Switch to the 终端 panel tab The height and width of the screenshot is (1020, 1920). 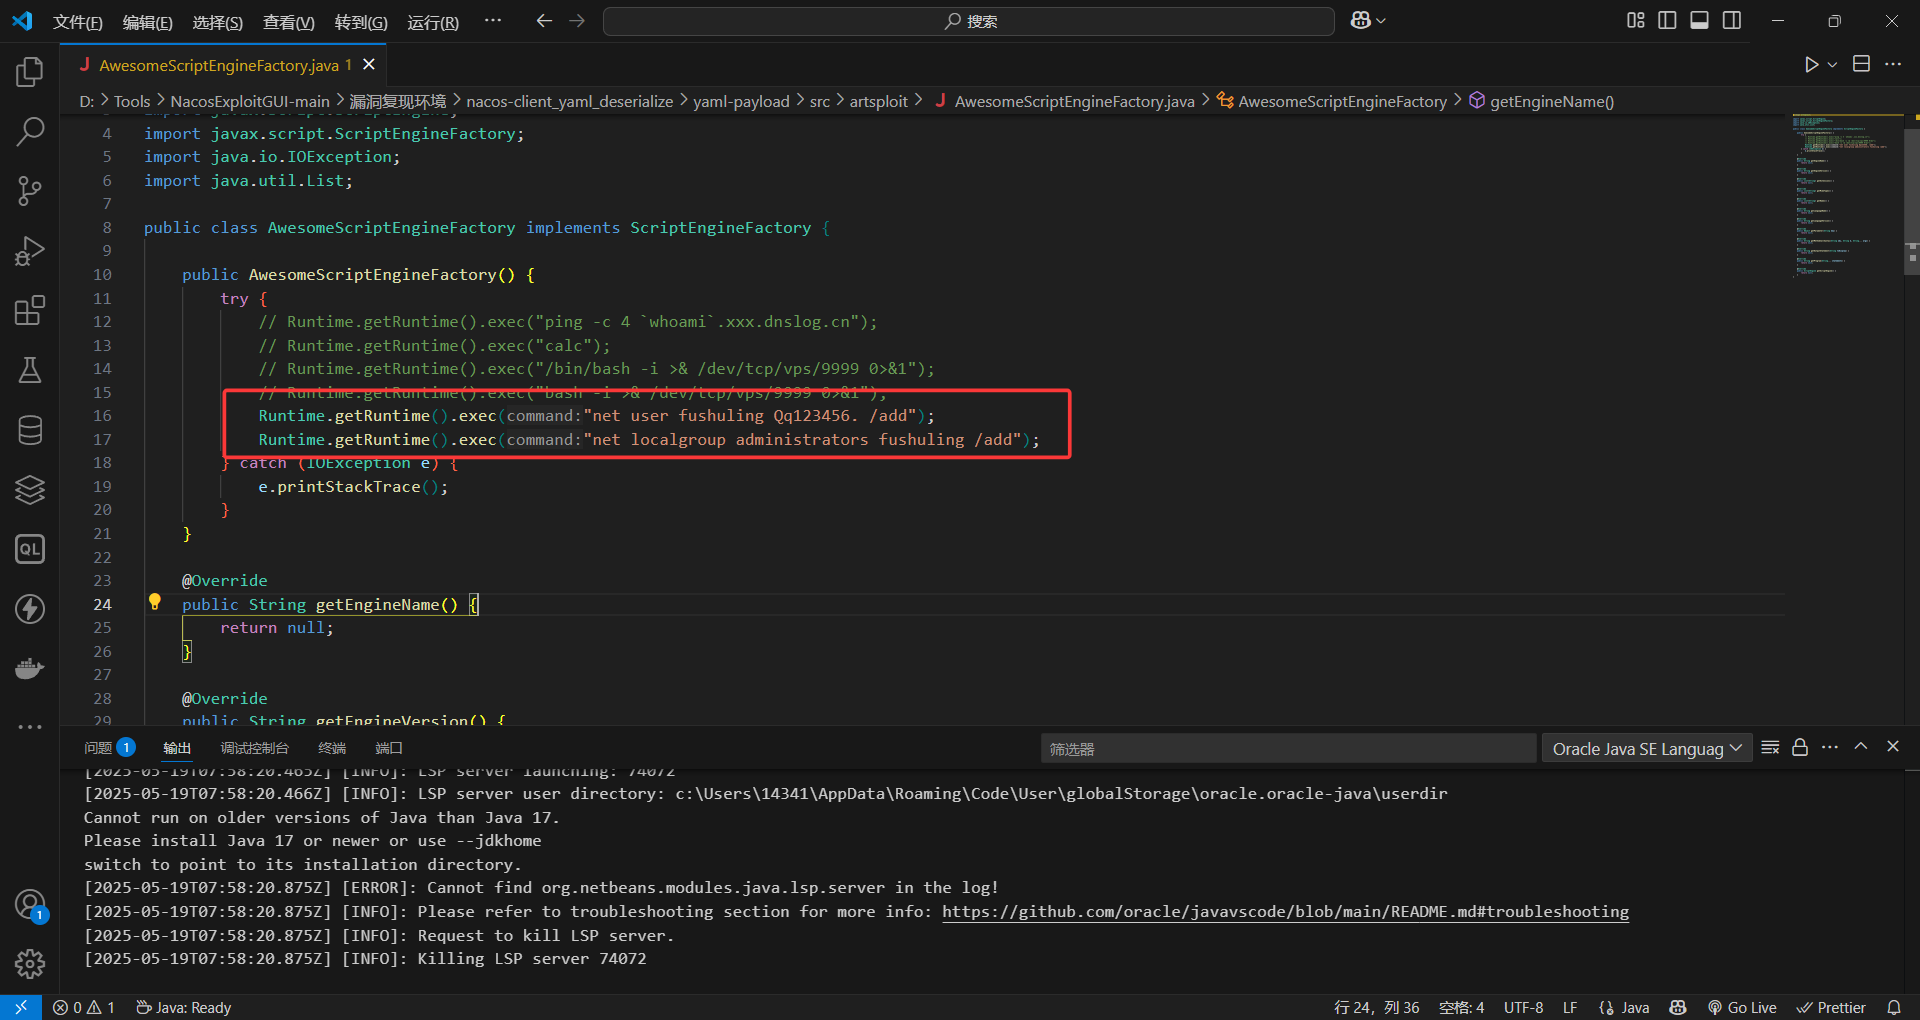(x=332, y=748)
